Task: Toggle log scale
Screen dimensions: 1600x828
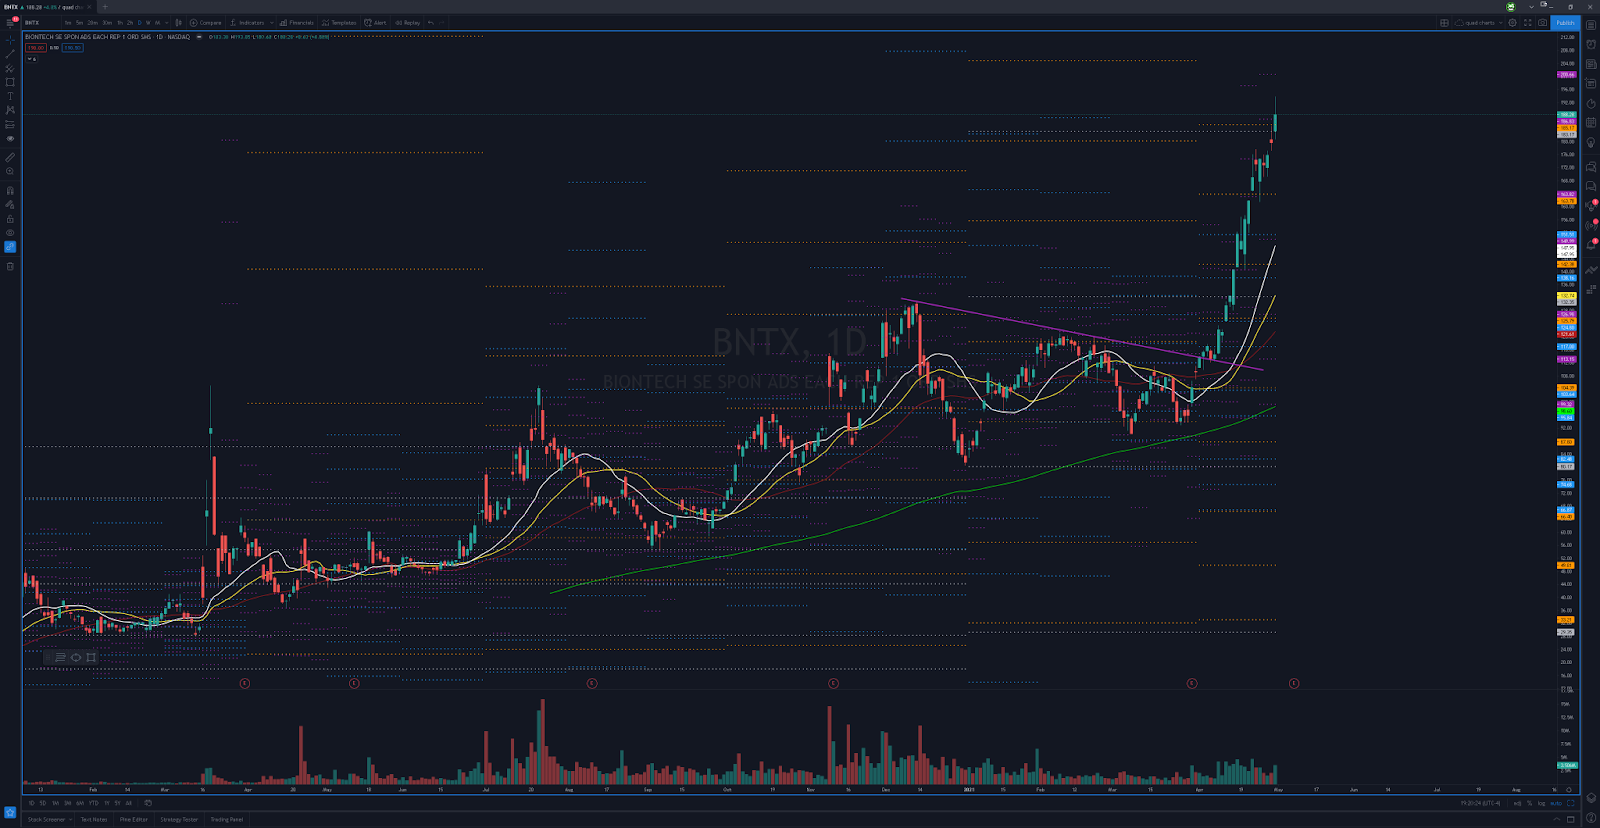Action: tap(1541, 803)
